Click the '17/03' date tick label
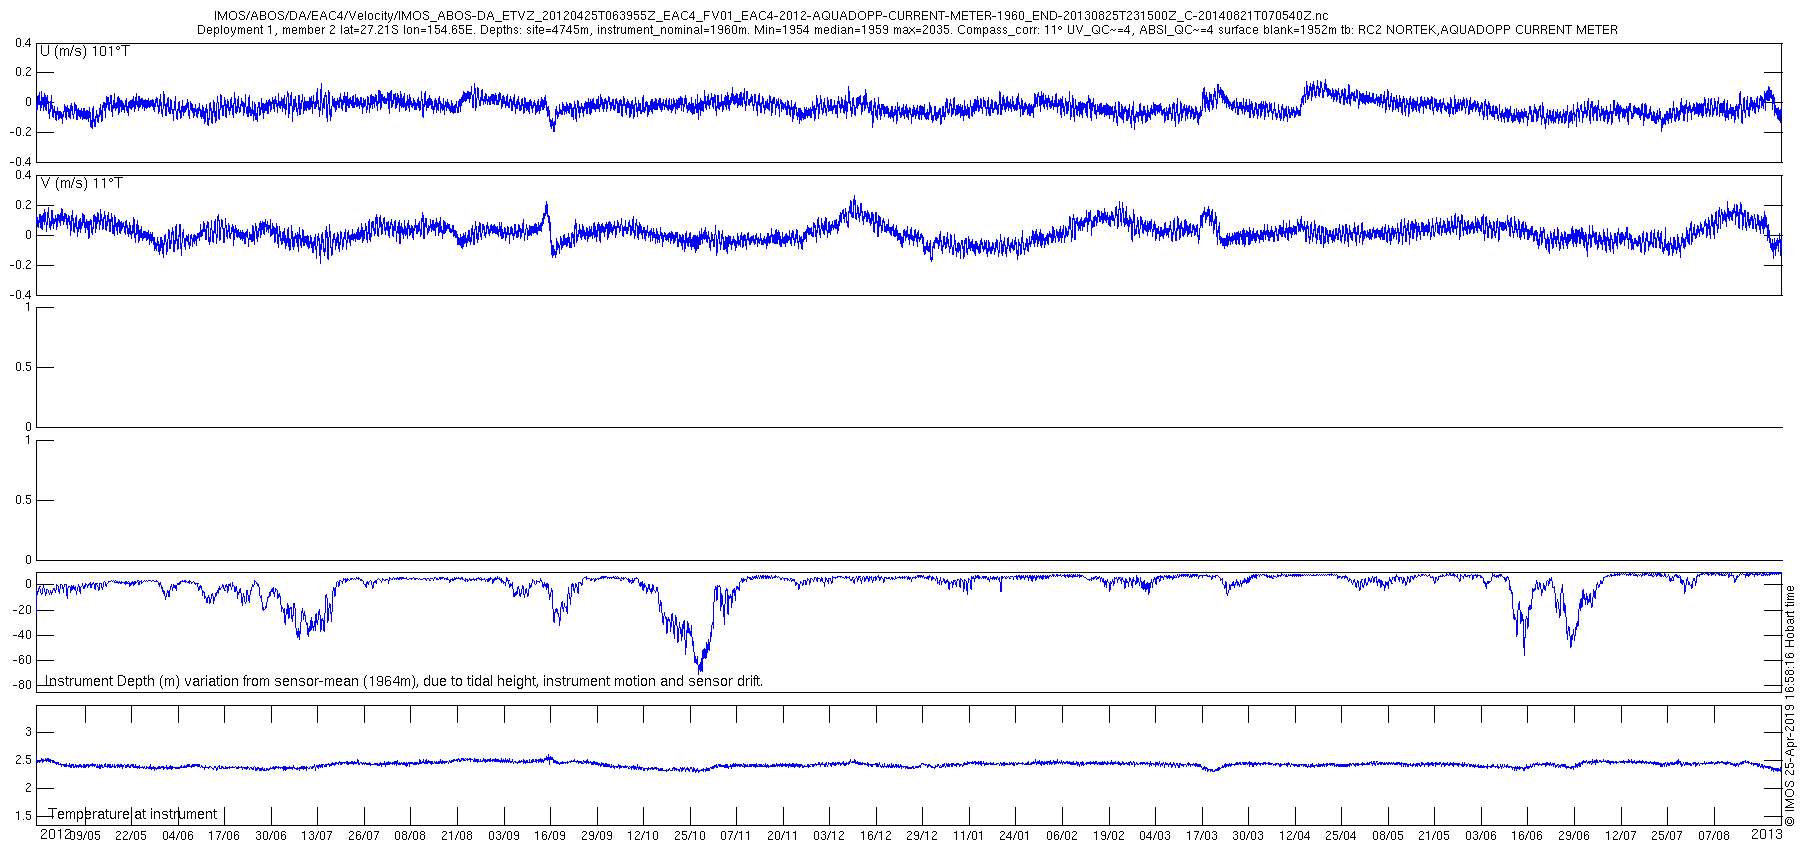 [1202, 836]
